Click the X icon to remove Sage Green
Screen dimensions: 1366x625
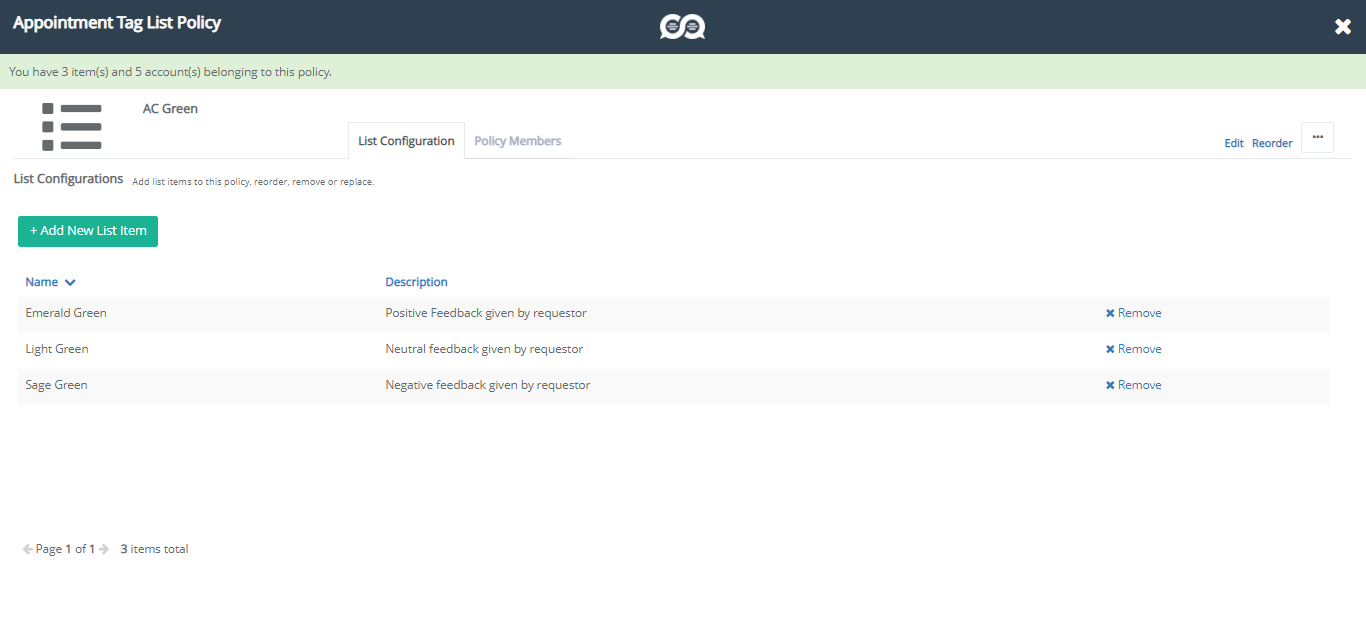[1110, 385]
